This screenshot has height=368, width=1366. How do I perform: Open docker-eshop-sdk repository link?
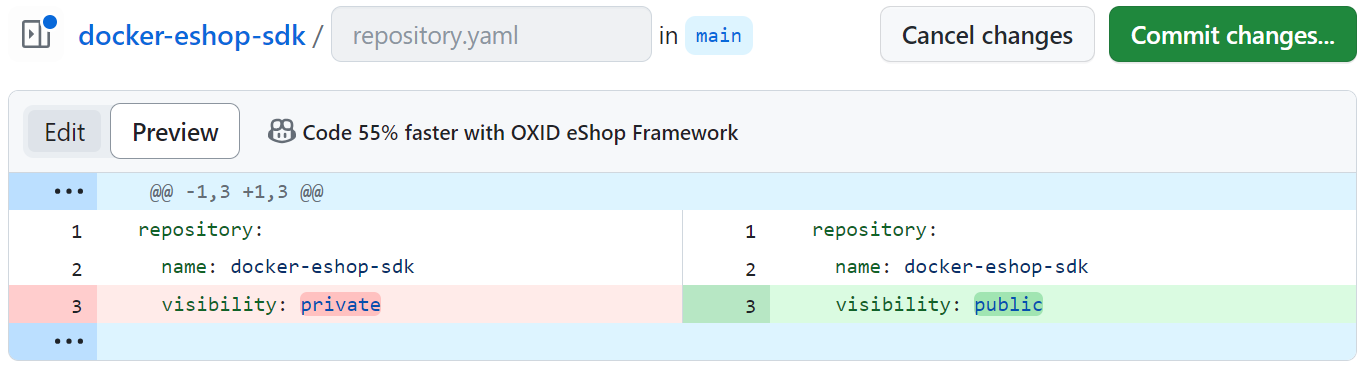click(192, 36)
